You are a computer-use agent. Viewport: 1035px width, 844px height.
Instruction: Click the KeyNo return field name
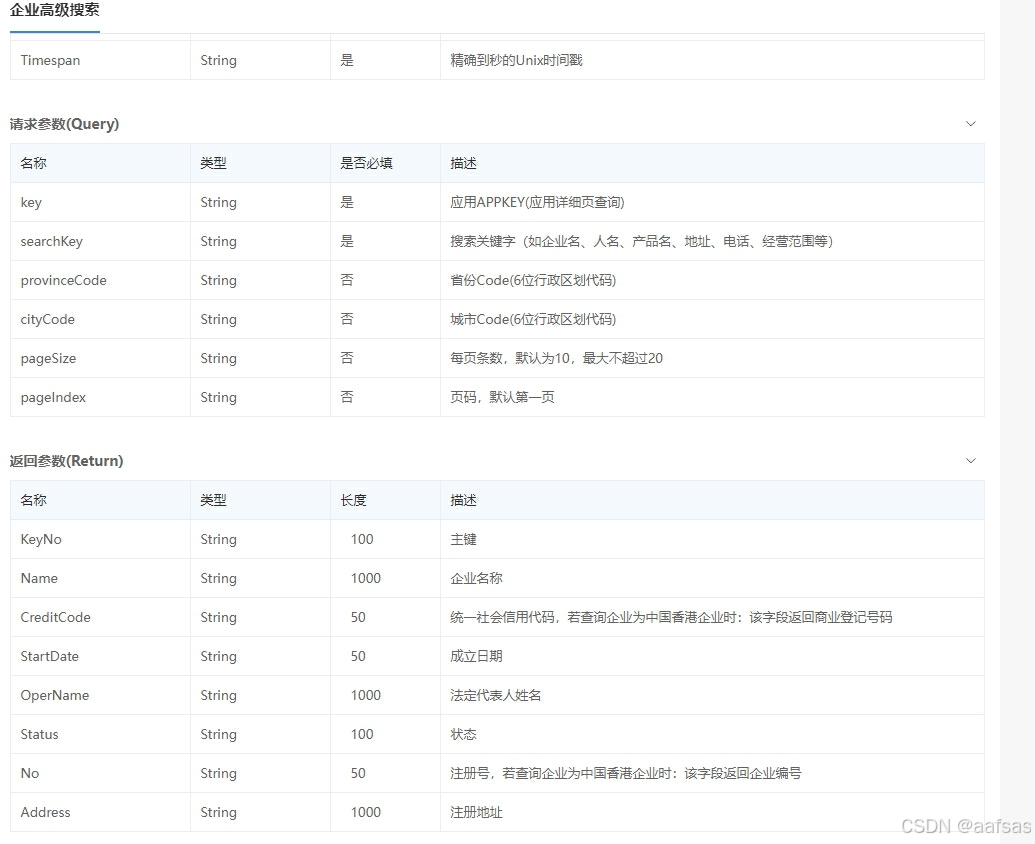(41, 539)
